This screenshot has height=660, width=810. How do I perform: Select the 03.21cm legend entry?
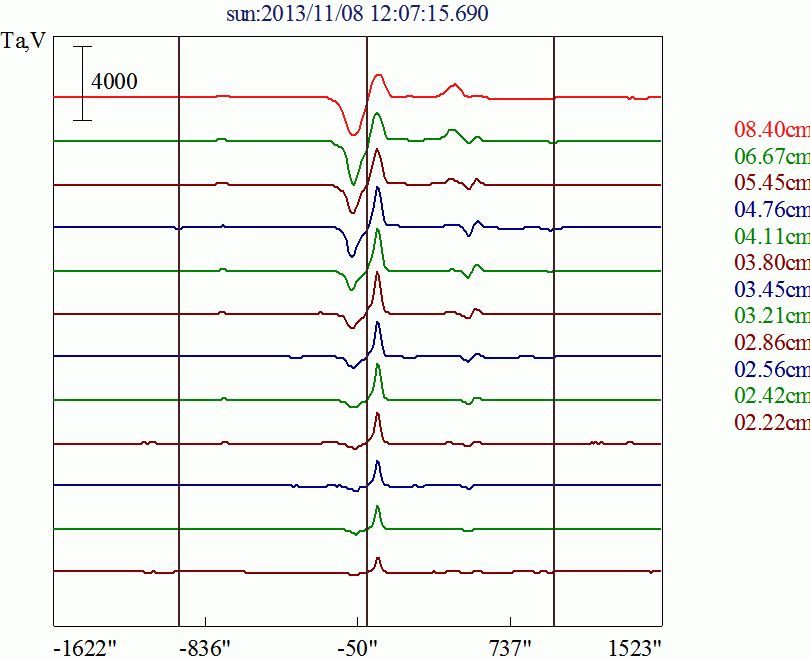pyautogui.click(x=772, y=316)
